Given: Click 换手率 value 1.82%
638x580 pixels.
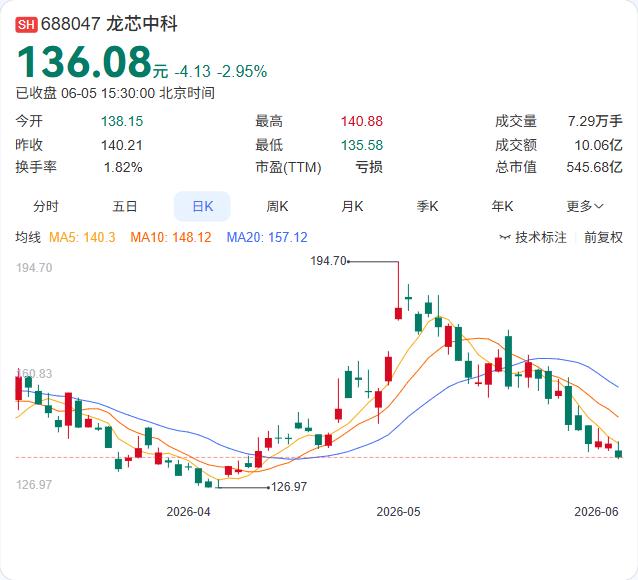Looking at the screenshot, I should click(123, 167).
